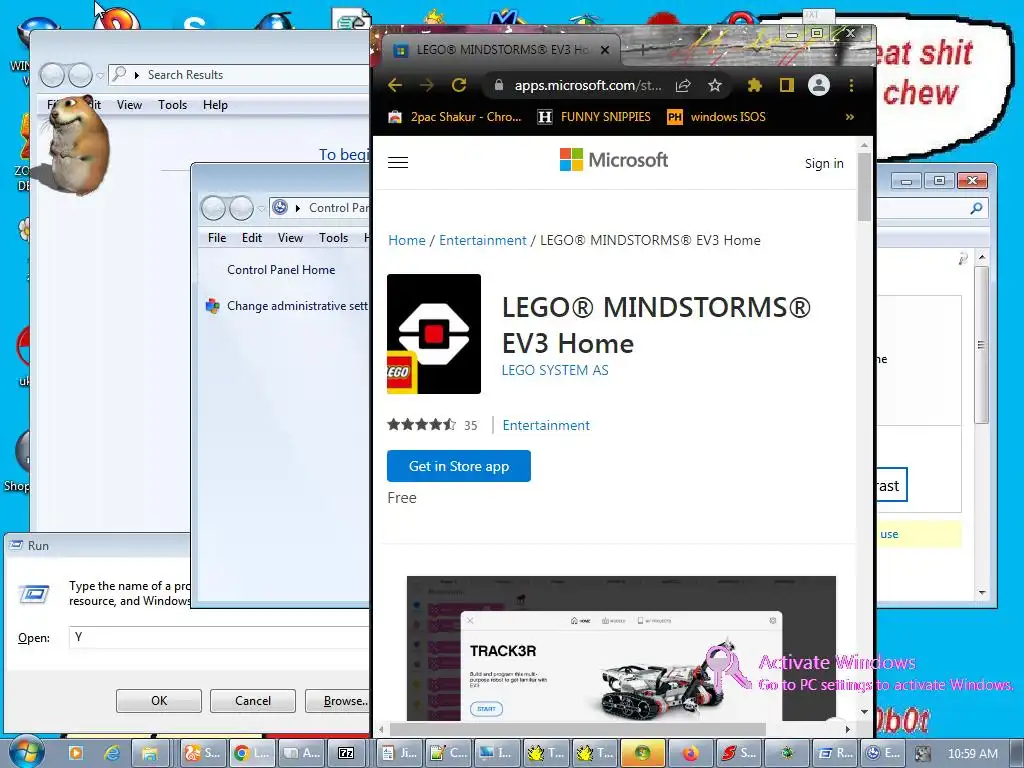Click OK in Run dialog

[x=159, y=701]
